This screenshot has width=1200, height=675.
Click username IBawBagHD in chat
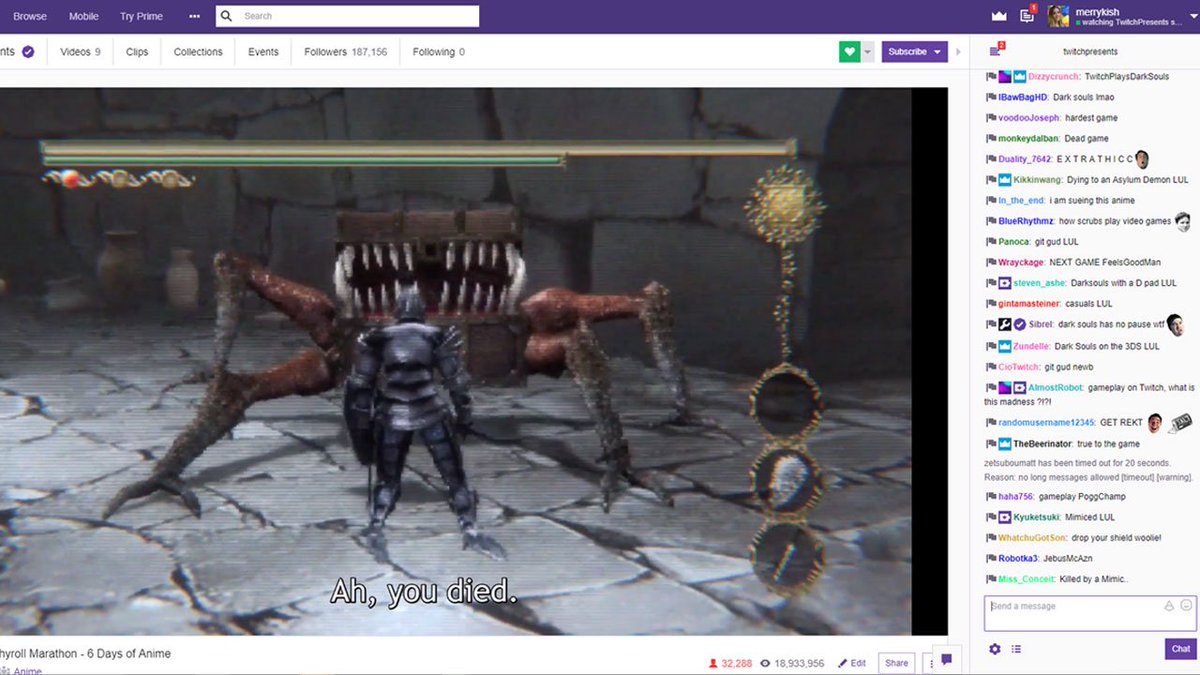(1023, 98)
